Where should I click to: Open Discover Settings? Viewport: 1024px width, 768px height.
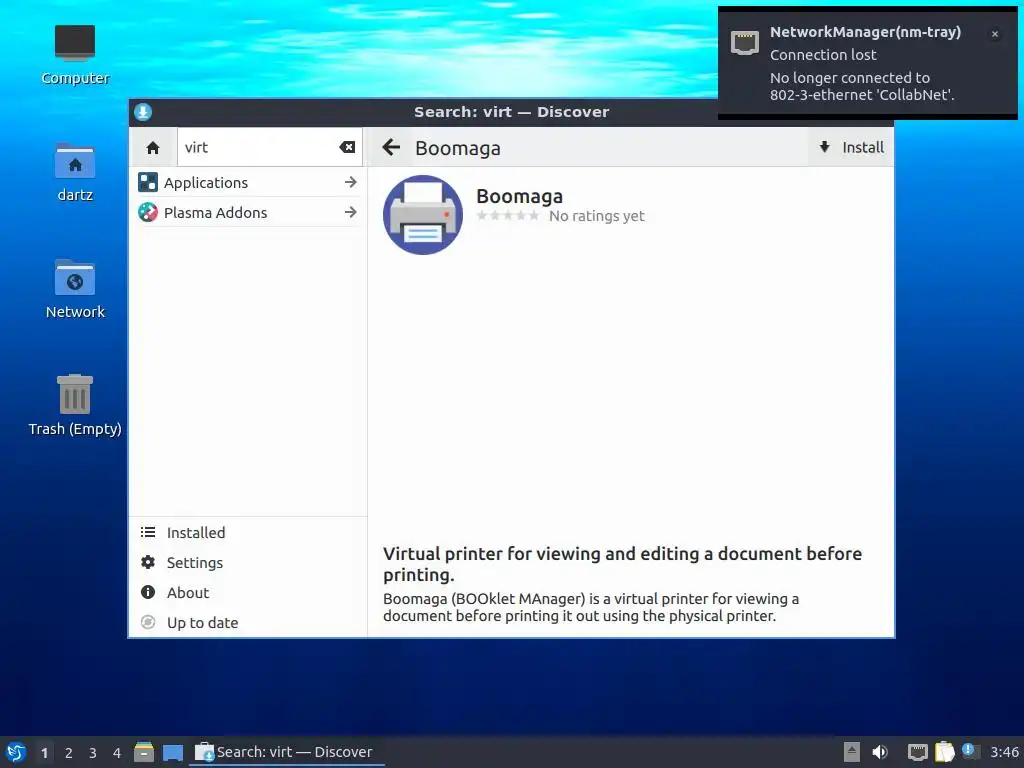(248, 562)
